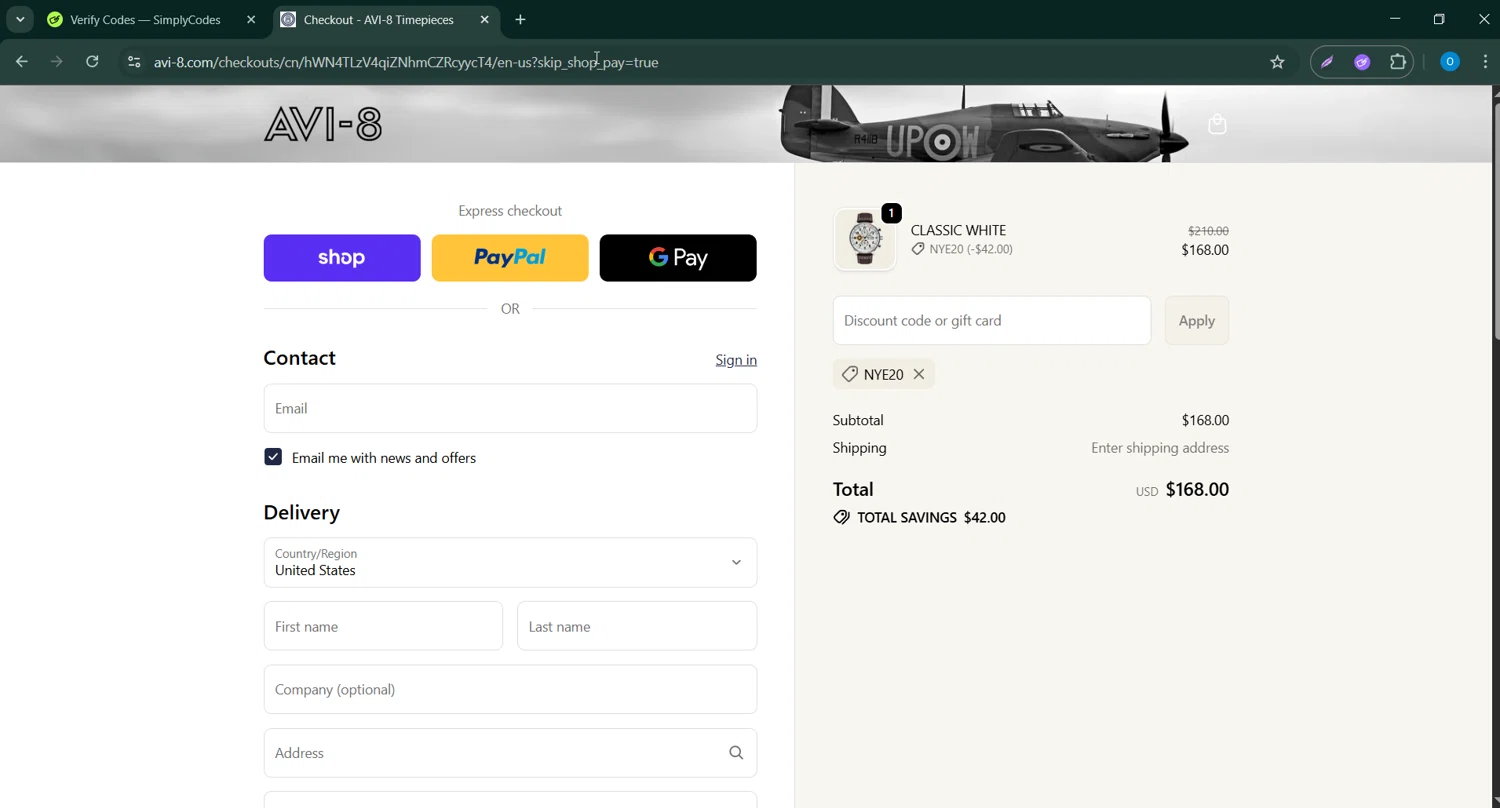Focus the Email input field
This screenshot has width=1500, height=808.
510,408
